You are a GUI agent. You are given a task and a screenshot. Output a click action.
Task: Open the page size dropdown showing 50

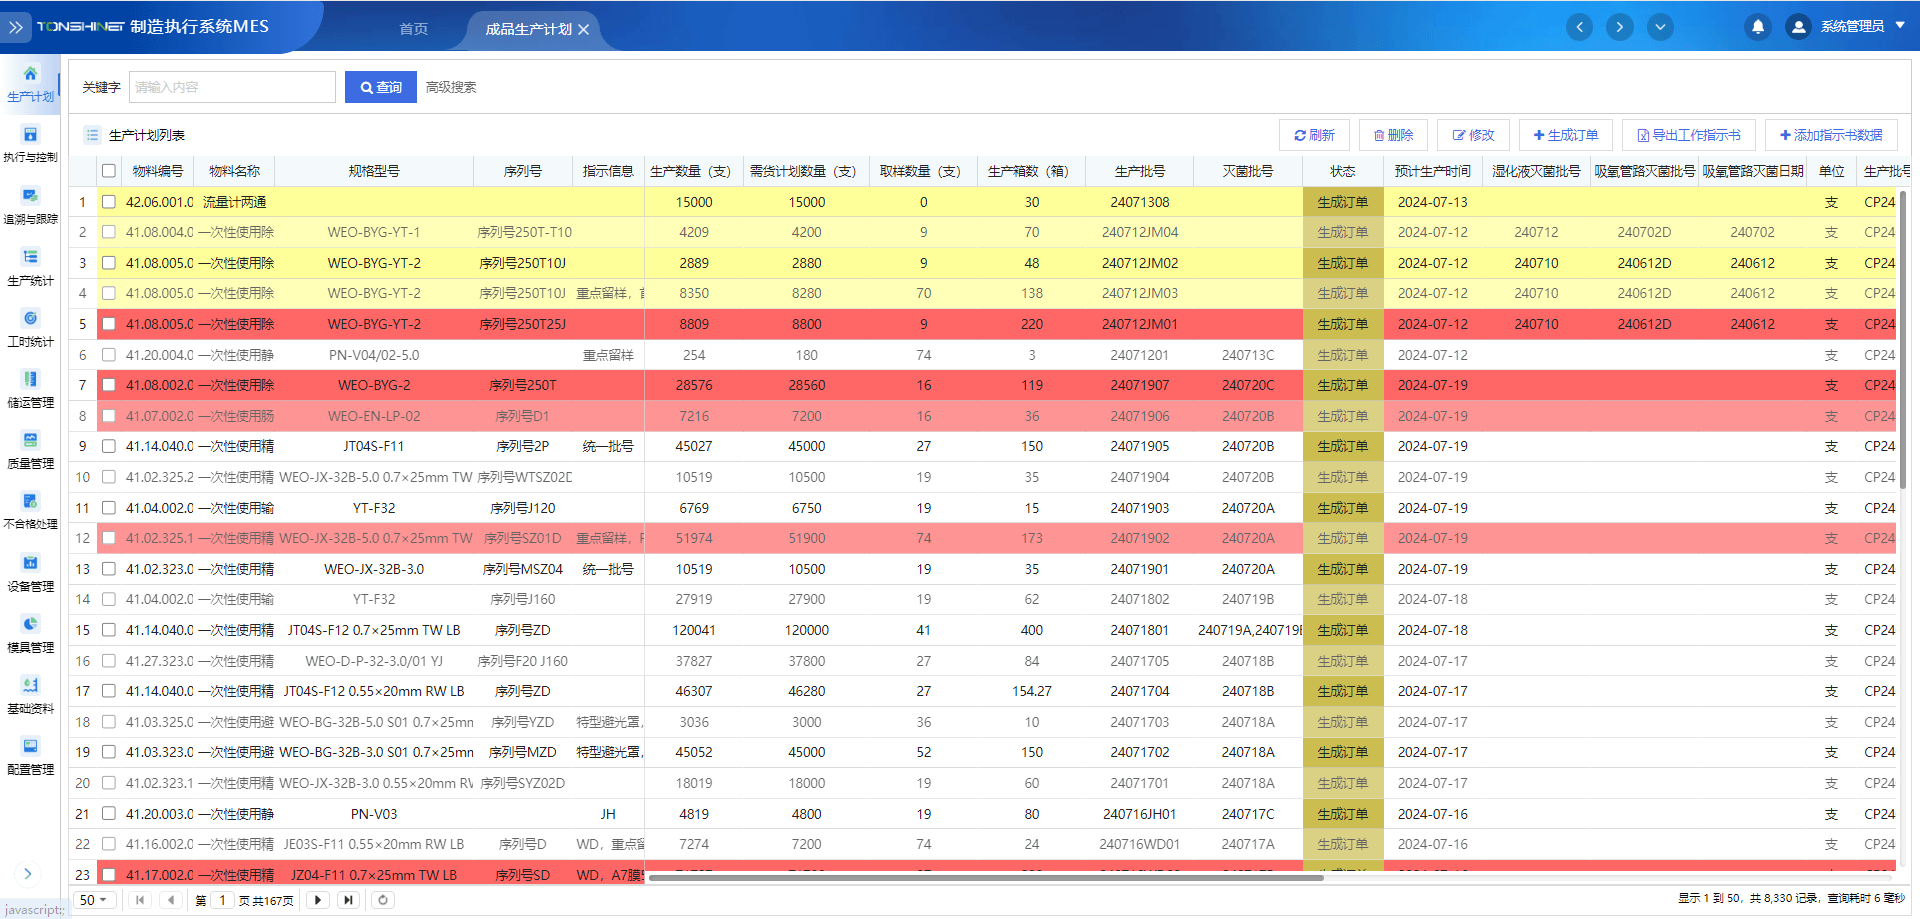tap(93, 900)
